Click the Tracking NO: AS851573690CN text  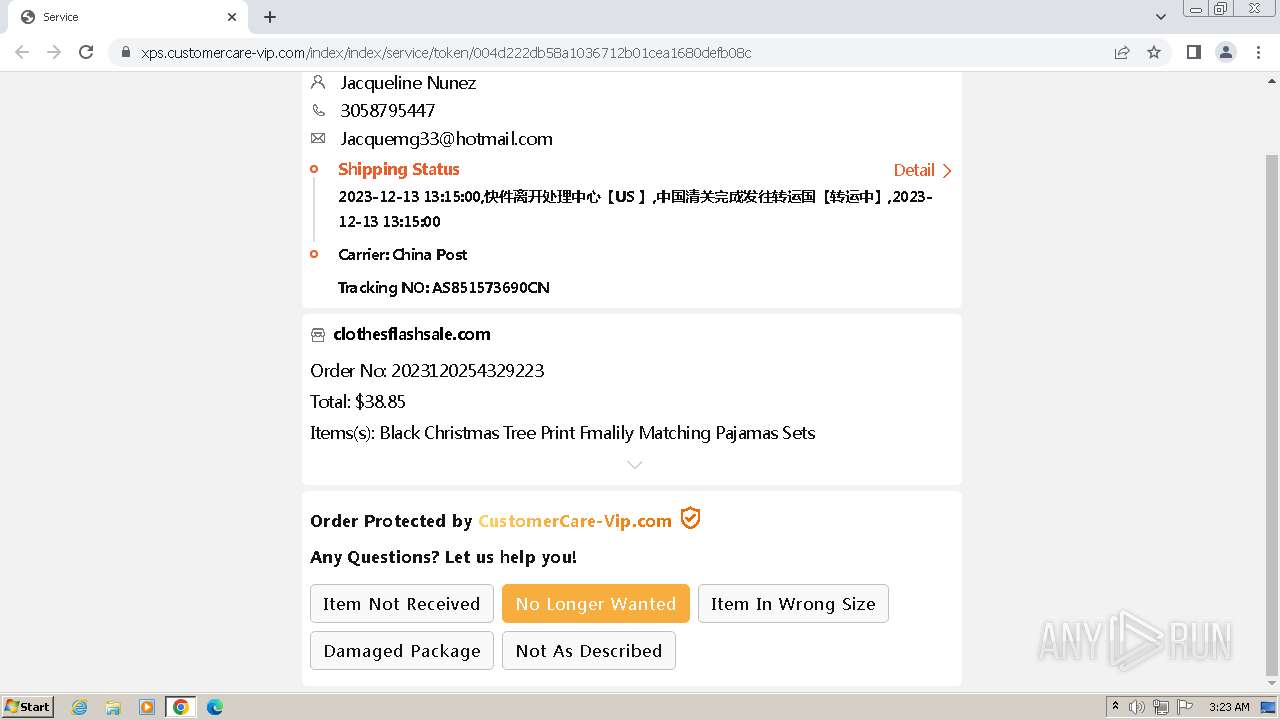444,288
